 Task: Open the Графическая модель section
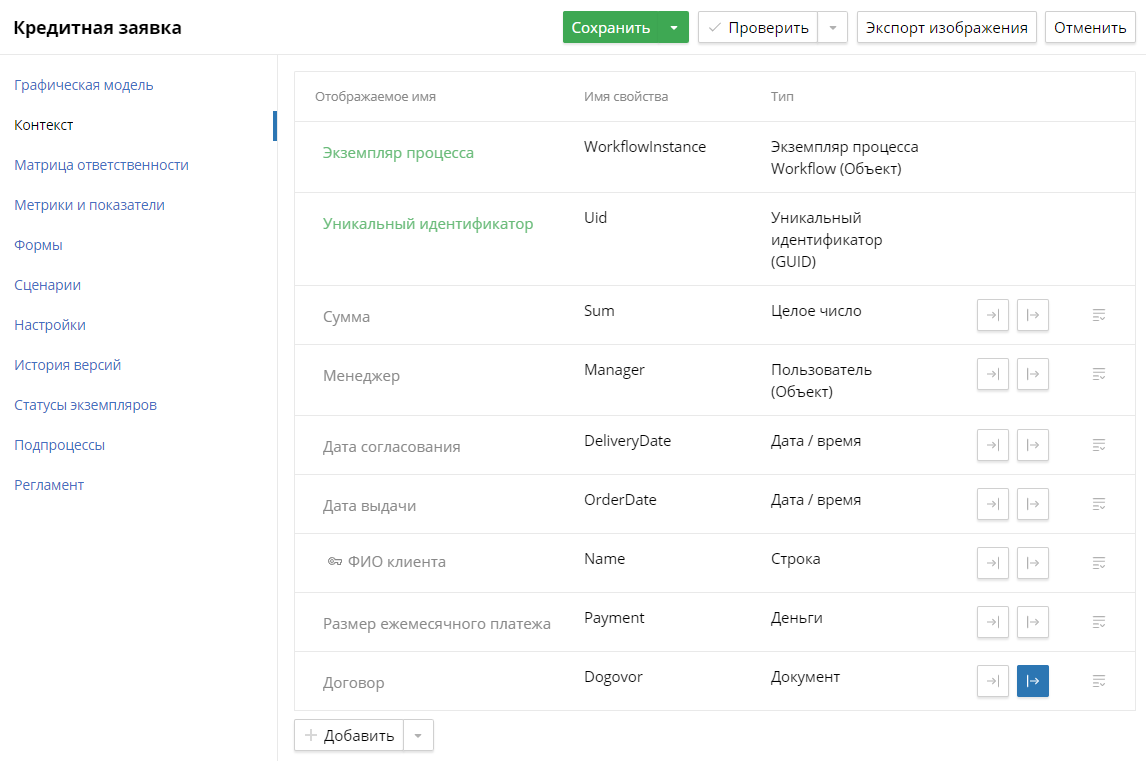point(84,85)
